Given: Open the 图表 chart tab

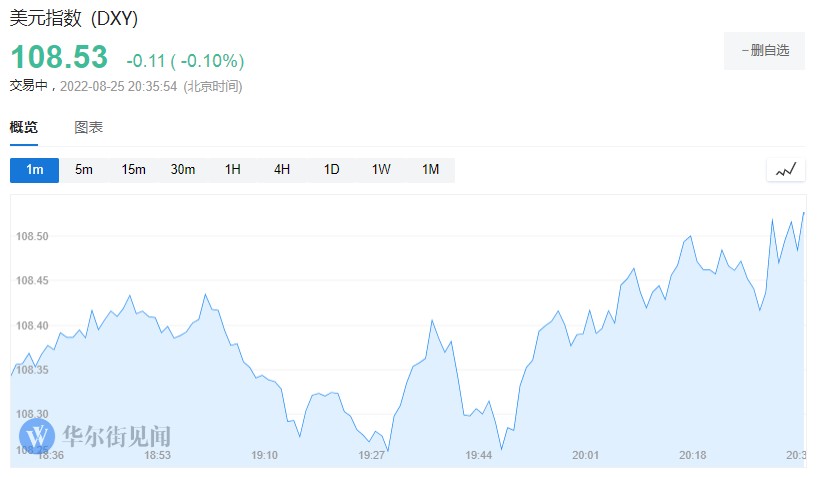Looking at the screenshot, I should point(88,127).
